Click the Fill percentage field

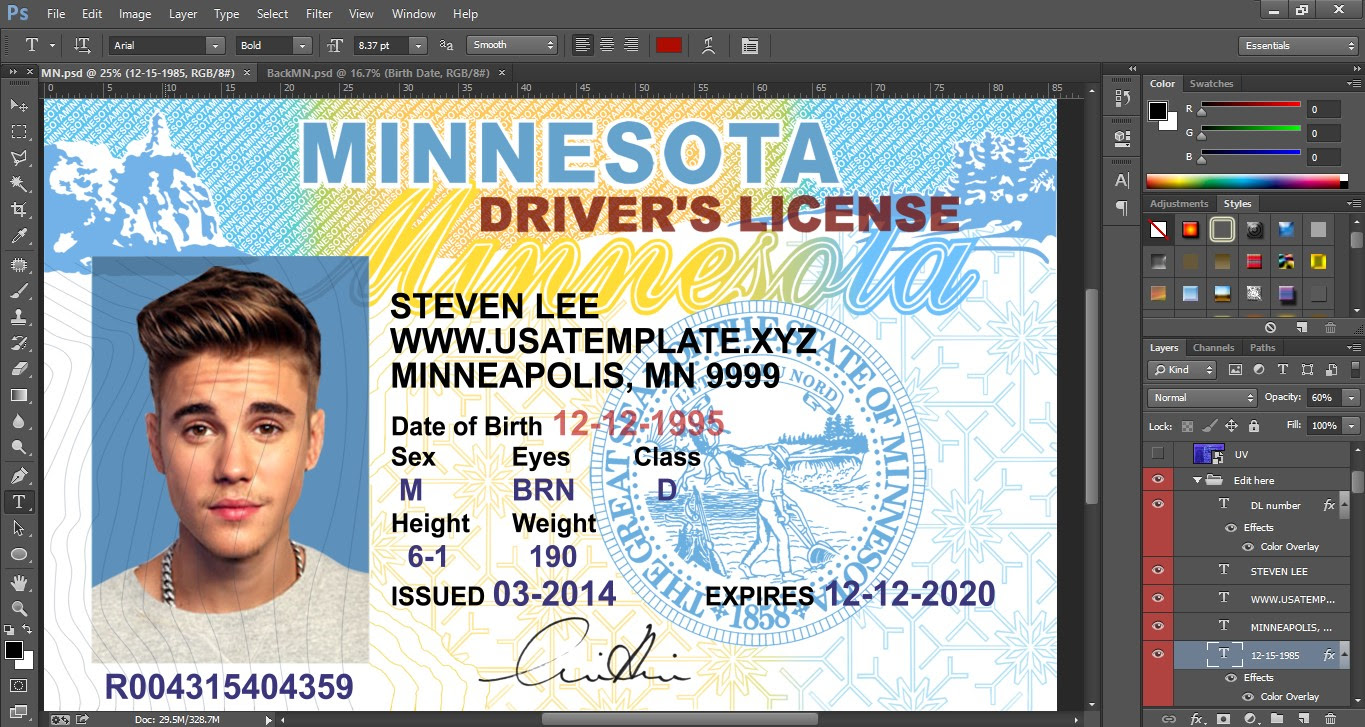[1323, 426]
